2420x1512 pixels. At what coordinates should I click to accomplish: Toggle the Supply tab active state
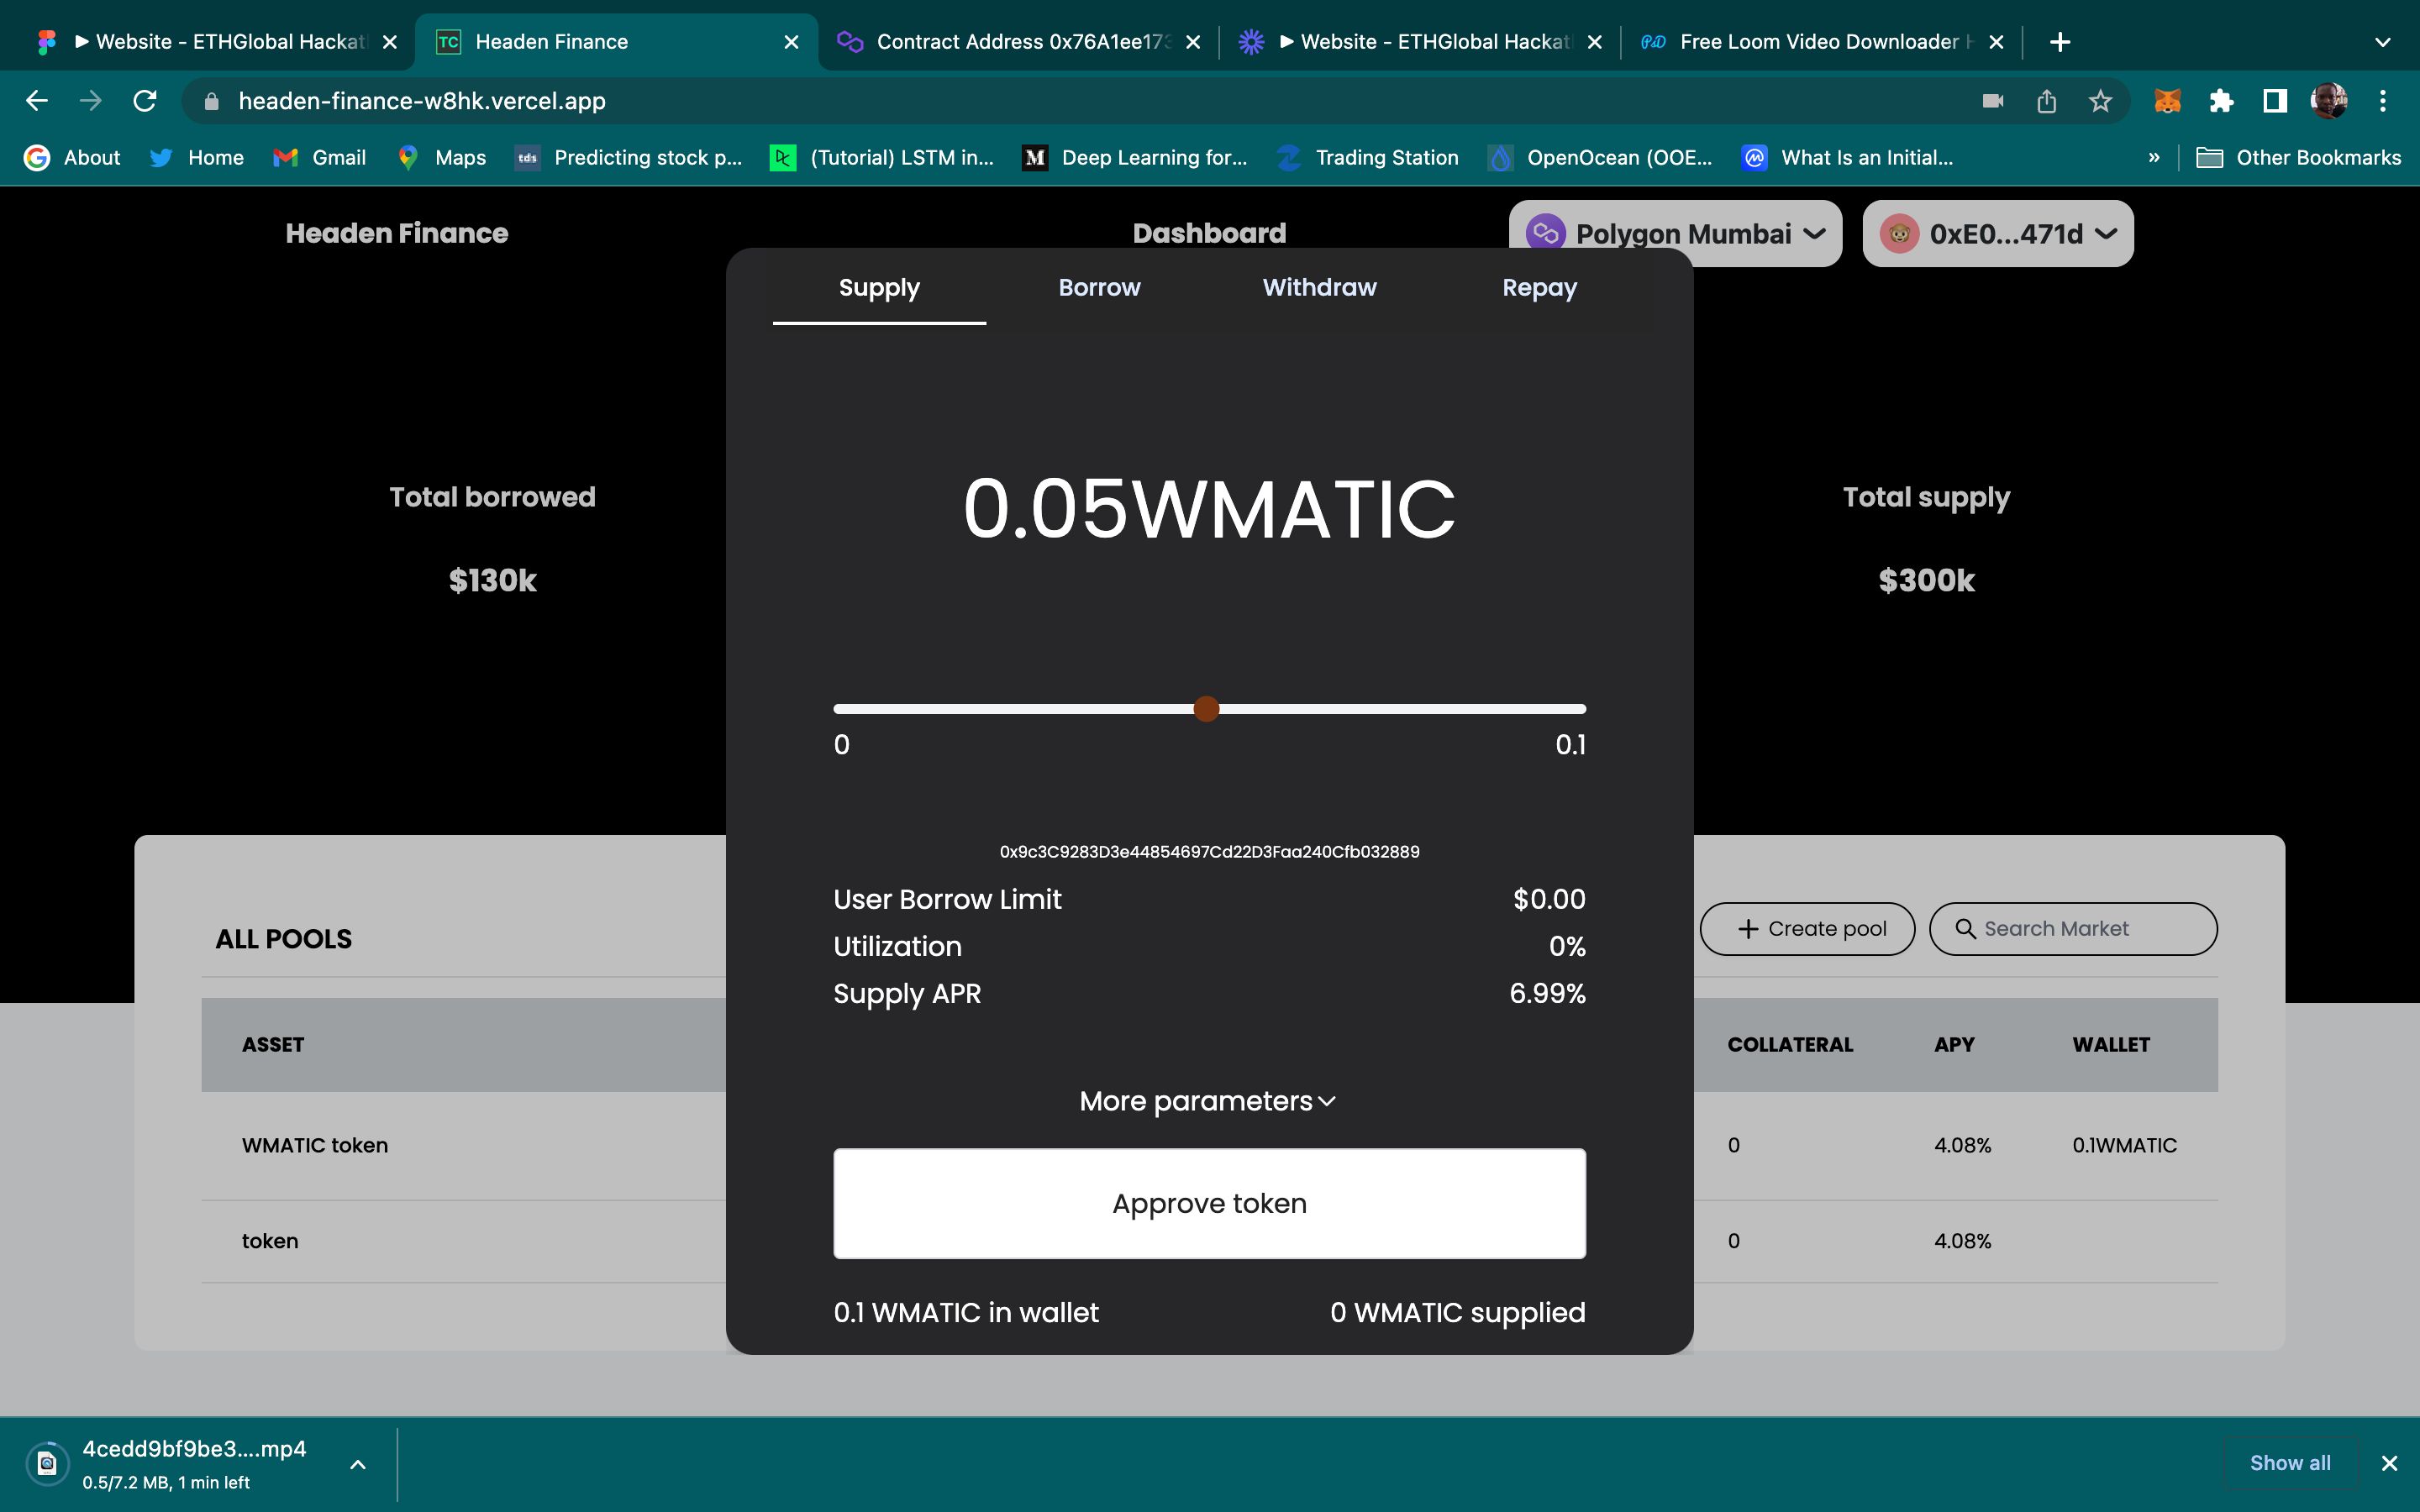876,286
